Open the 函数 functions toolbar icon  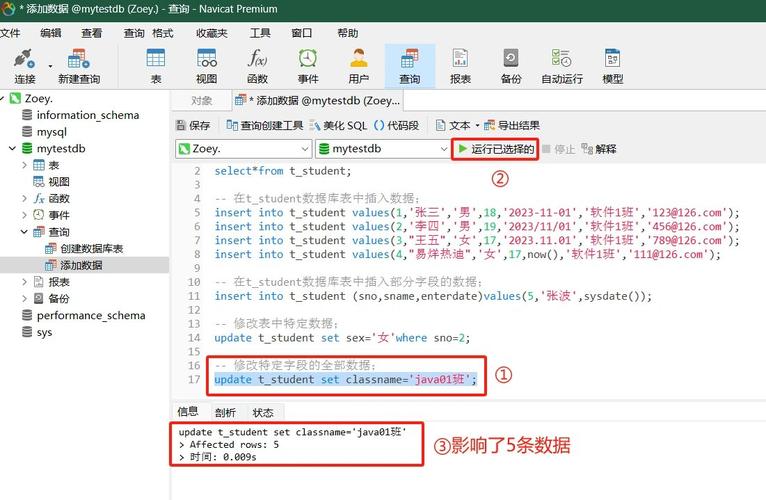[x=257, y=66]
